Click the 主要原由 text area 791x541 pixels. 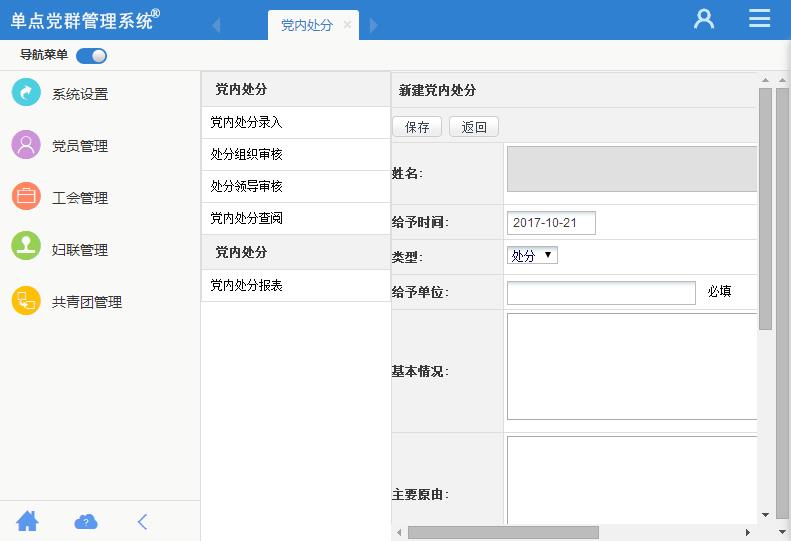[632, 480]
